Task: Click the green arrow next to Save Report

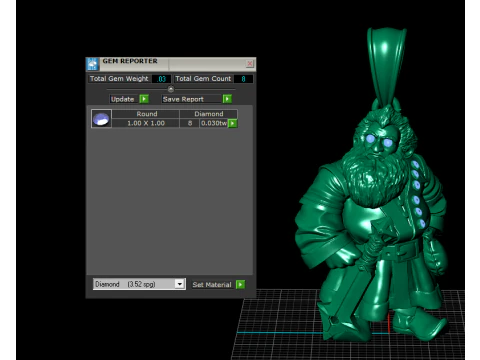Action: [227, 99]
